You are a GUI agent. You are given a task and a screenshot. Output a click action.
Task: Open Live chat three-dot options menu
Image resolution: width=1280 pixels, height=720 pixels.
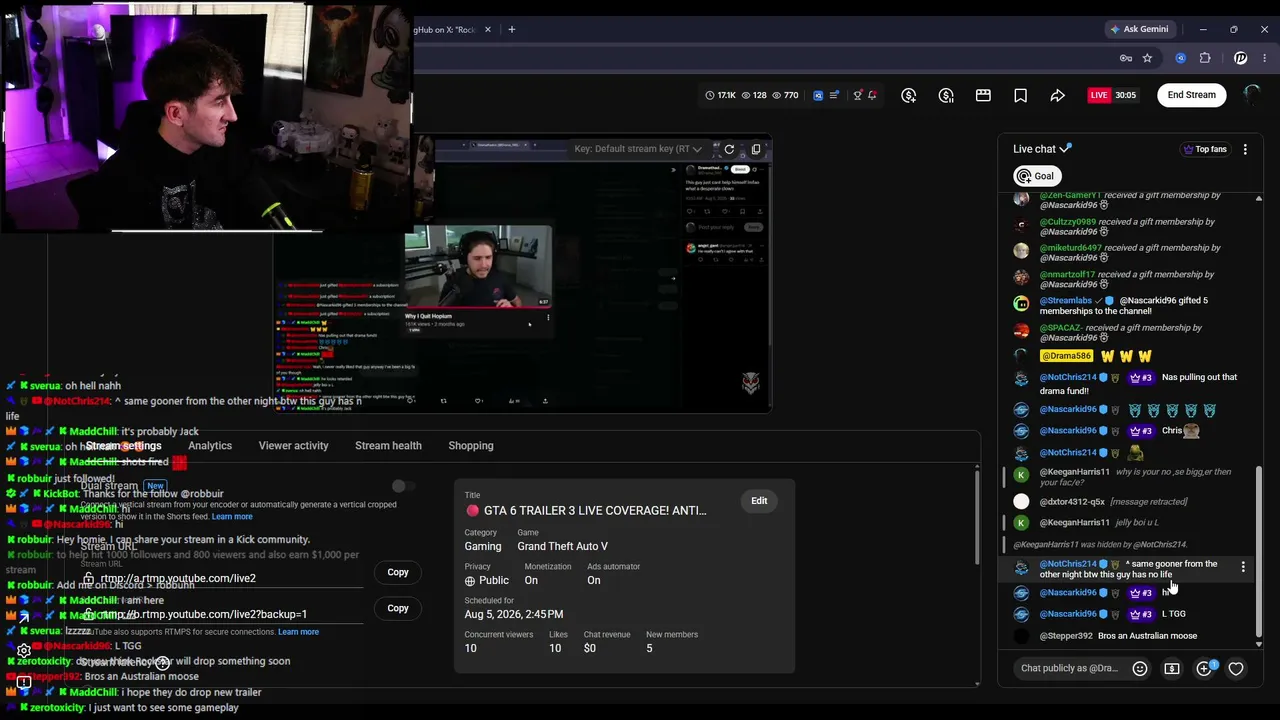(x=1245, y=149)
